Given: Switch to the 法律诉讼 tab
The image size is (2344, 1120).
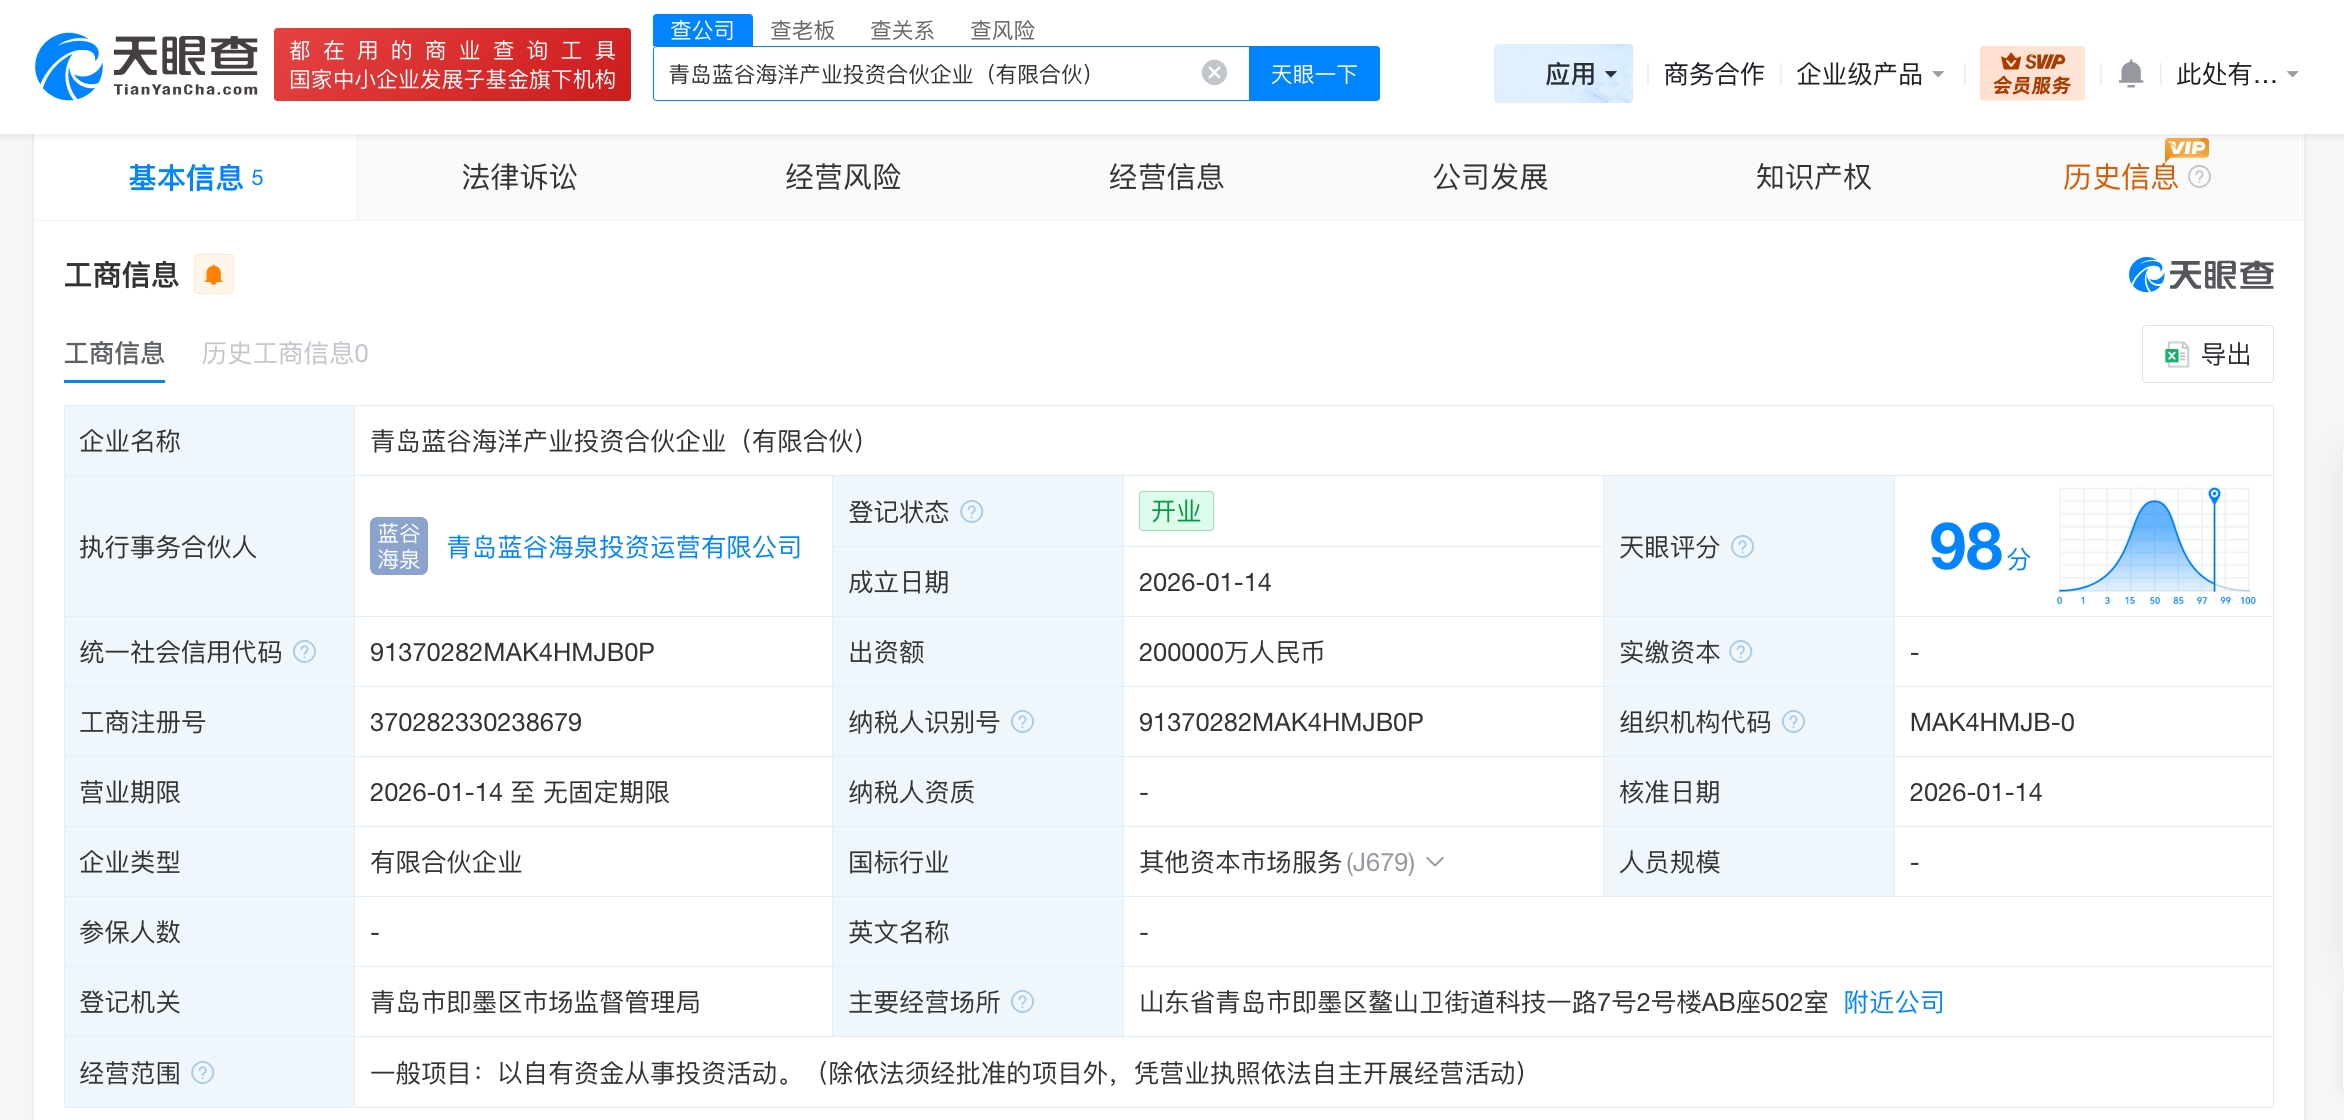Looking at the screenshot, I should (519, 177).
